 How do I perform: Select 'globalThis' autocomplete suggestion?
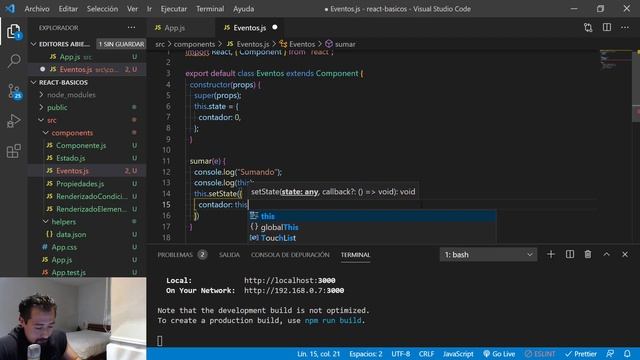pyautogui.click(x=372, y=227)
